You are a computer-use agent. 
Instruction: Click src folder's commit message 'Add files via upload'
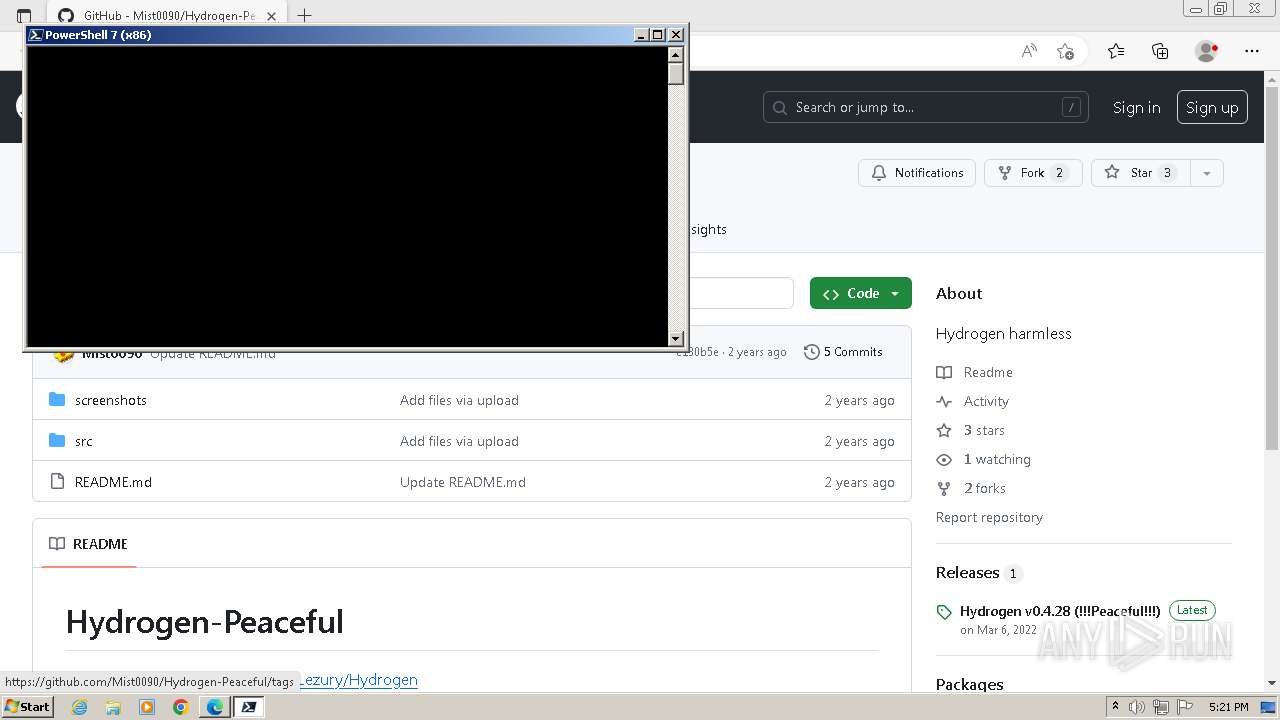(459, 441)
